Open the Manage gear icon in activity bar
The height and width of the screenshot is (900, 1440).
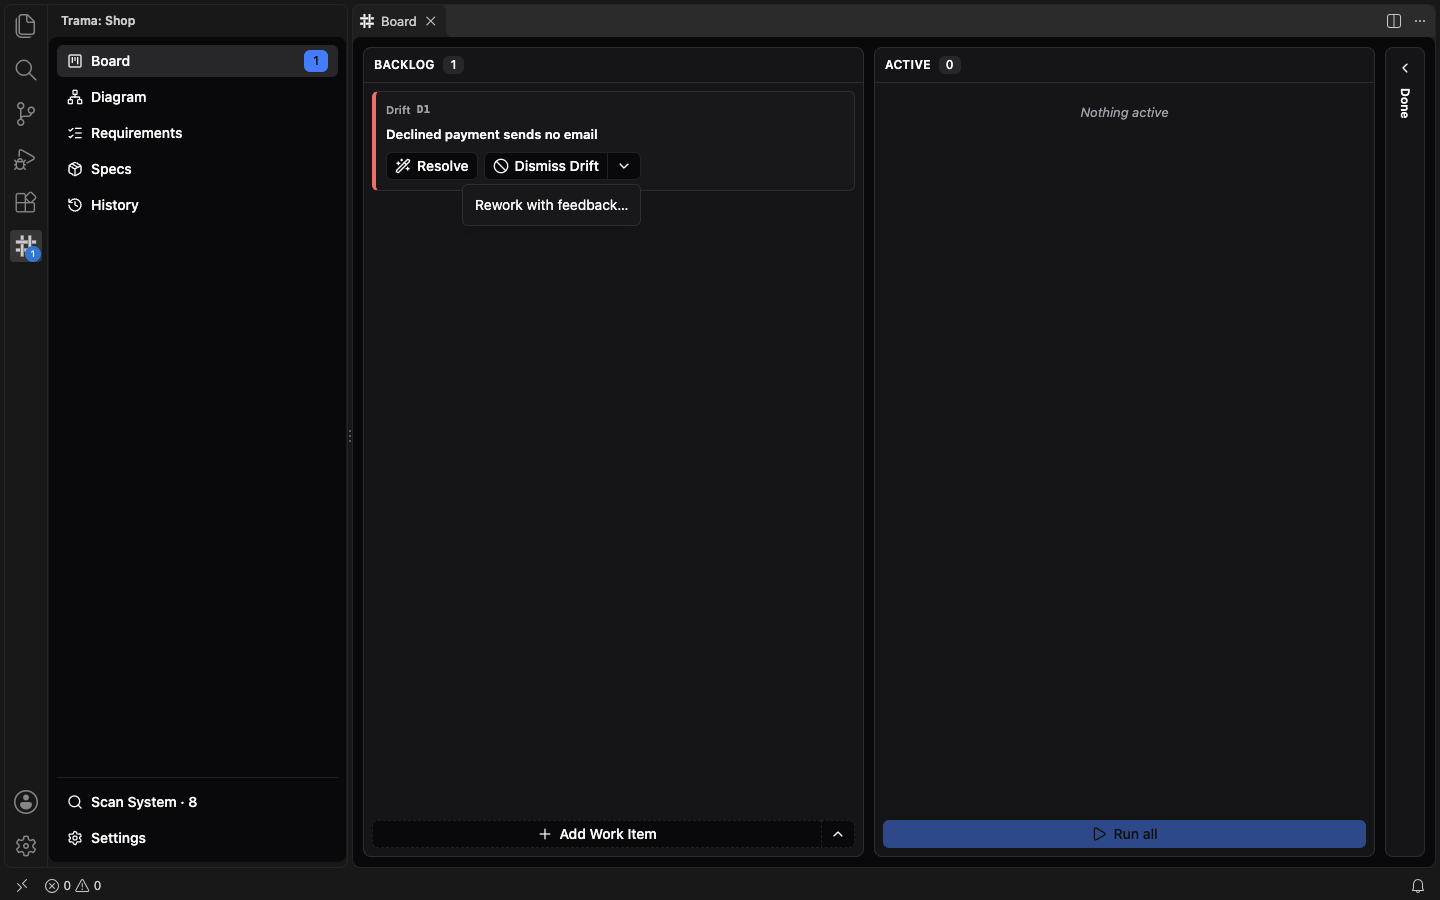pos(26,846)
